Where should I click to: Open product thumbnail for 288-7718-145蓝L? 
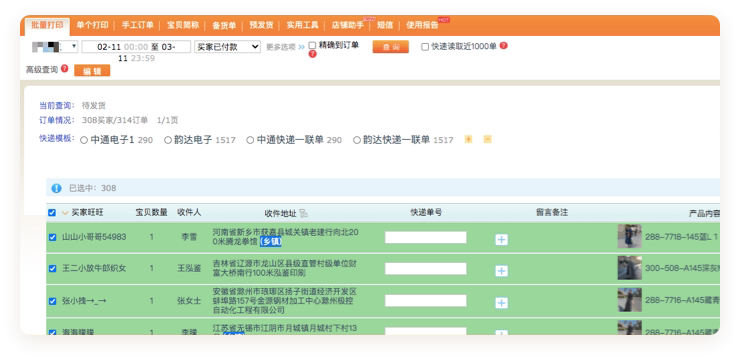pyautogui.click(x=630, y=236)
